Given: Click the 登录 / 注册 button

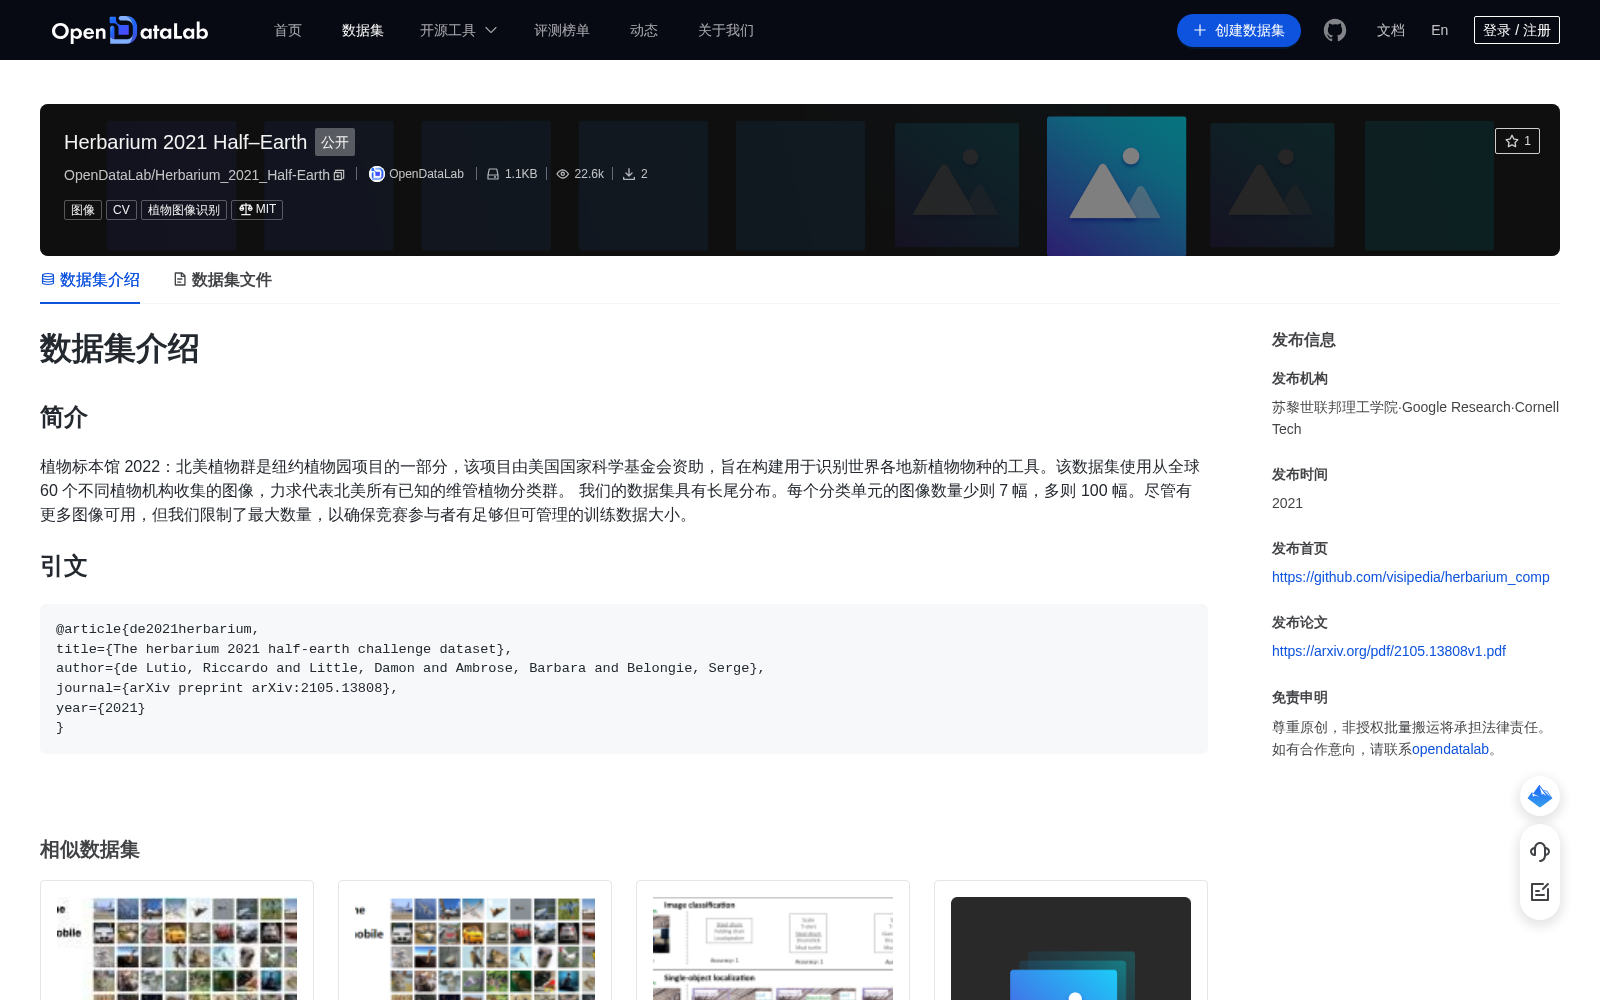Looking at the screenshot, I should [x=1517, y=30].
